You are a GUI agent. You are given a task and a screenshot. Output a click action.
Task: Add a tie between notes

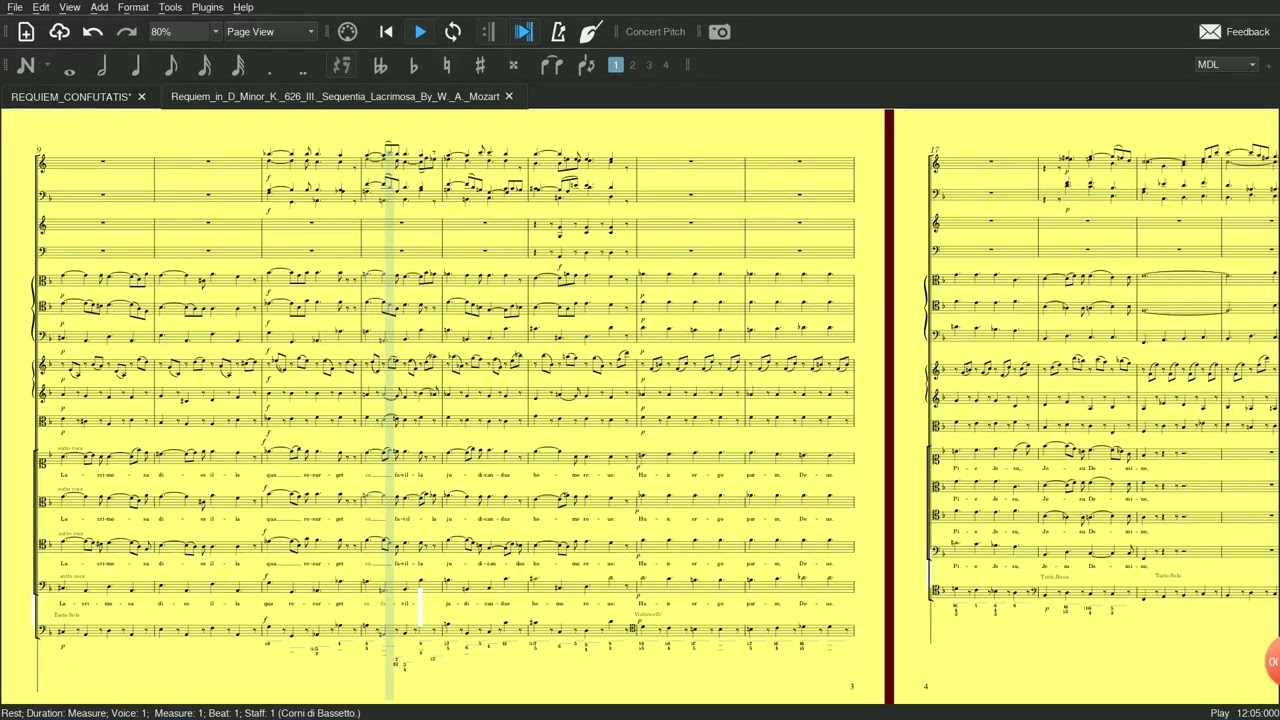552,66
